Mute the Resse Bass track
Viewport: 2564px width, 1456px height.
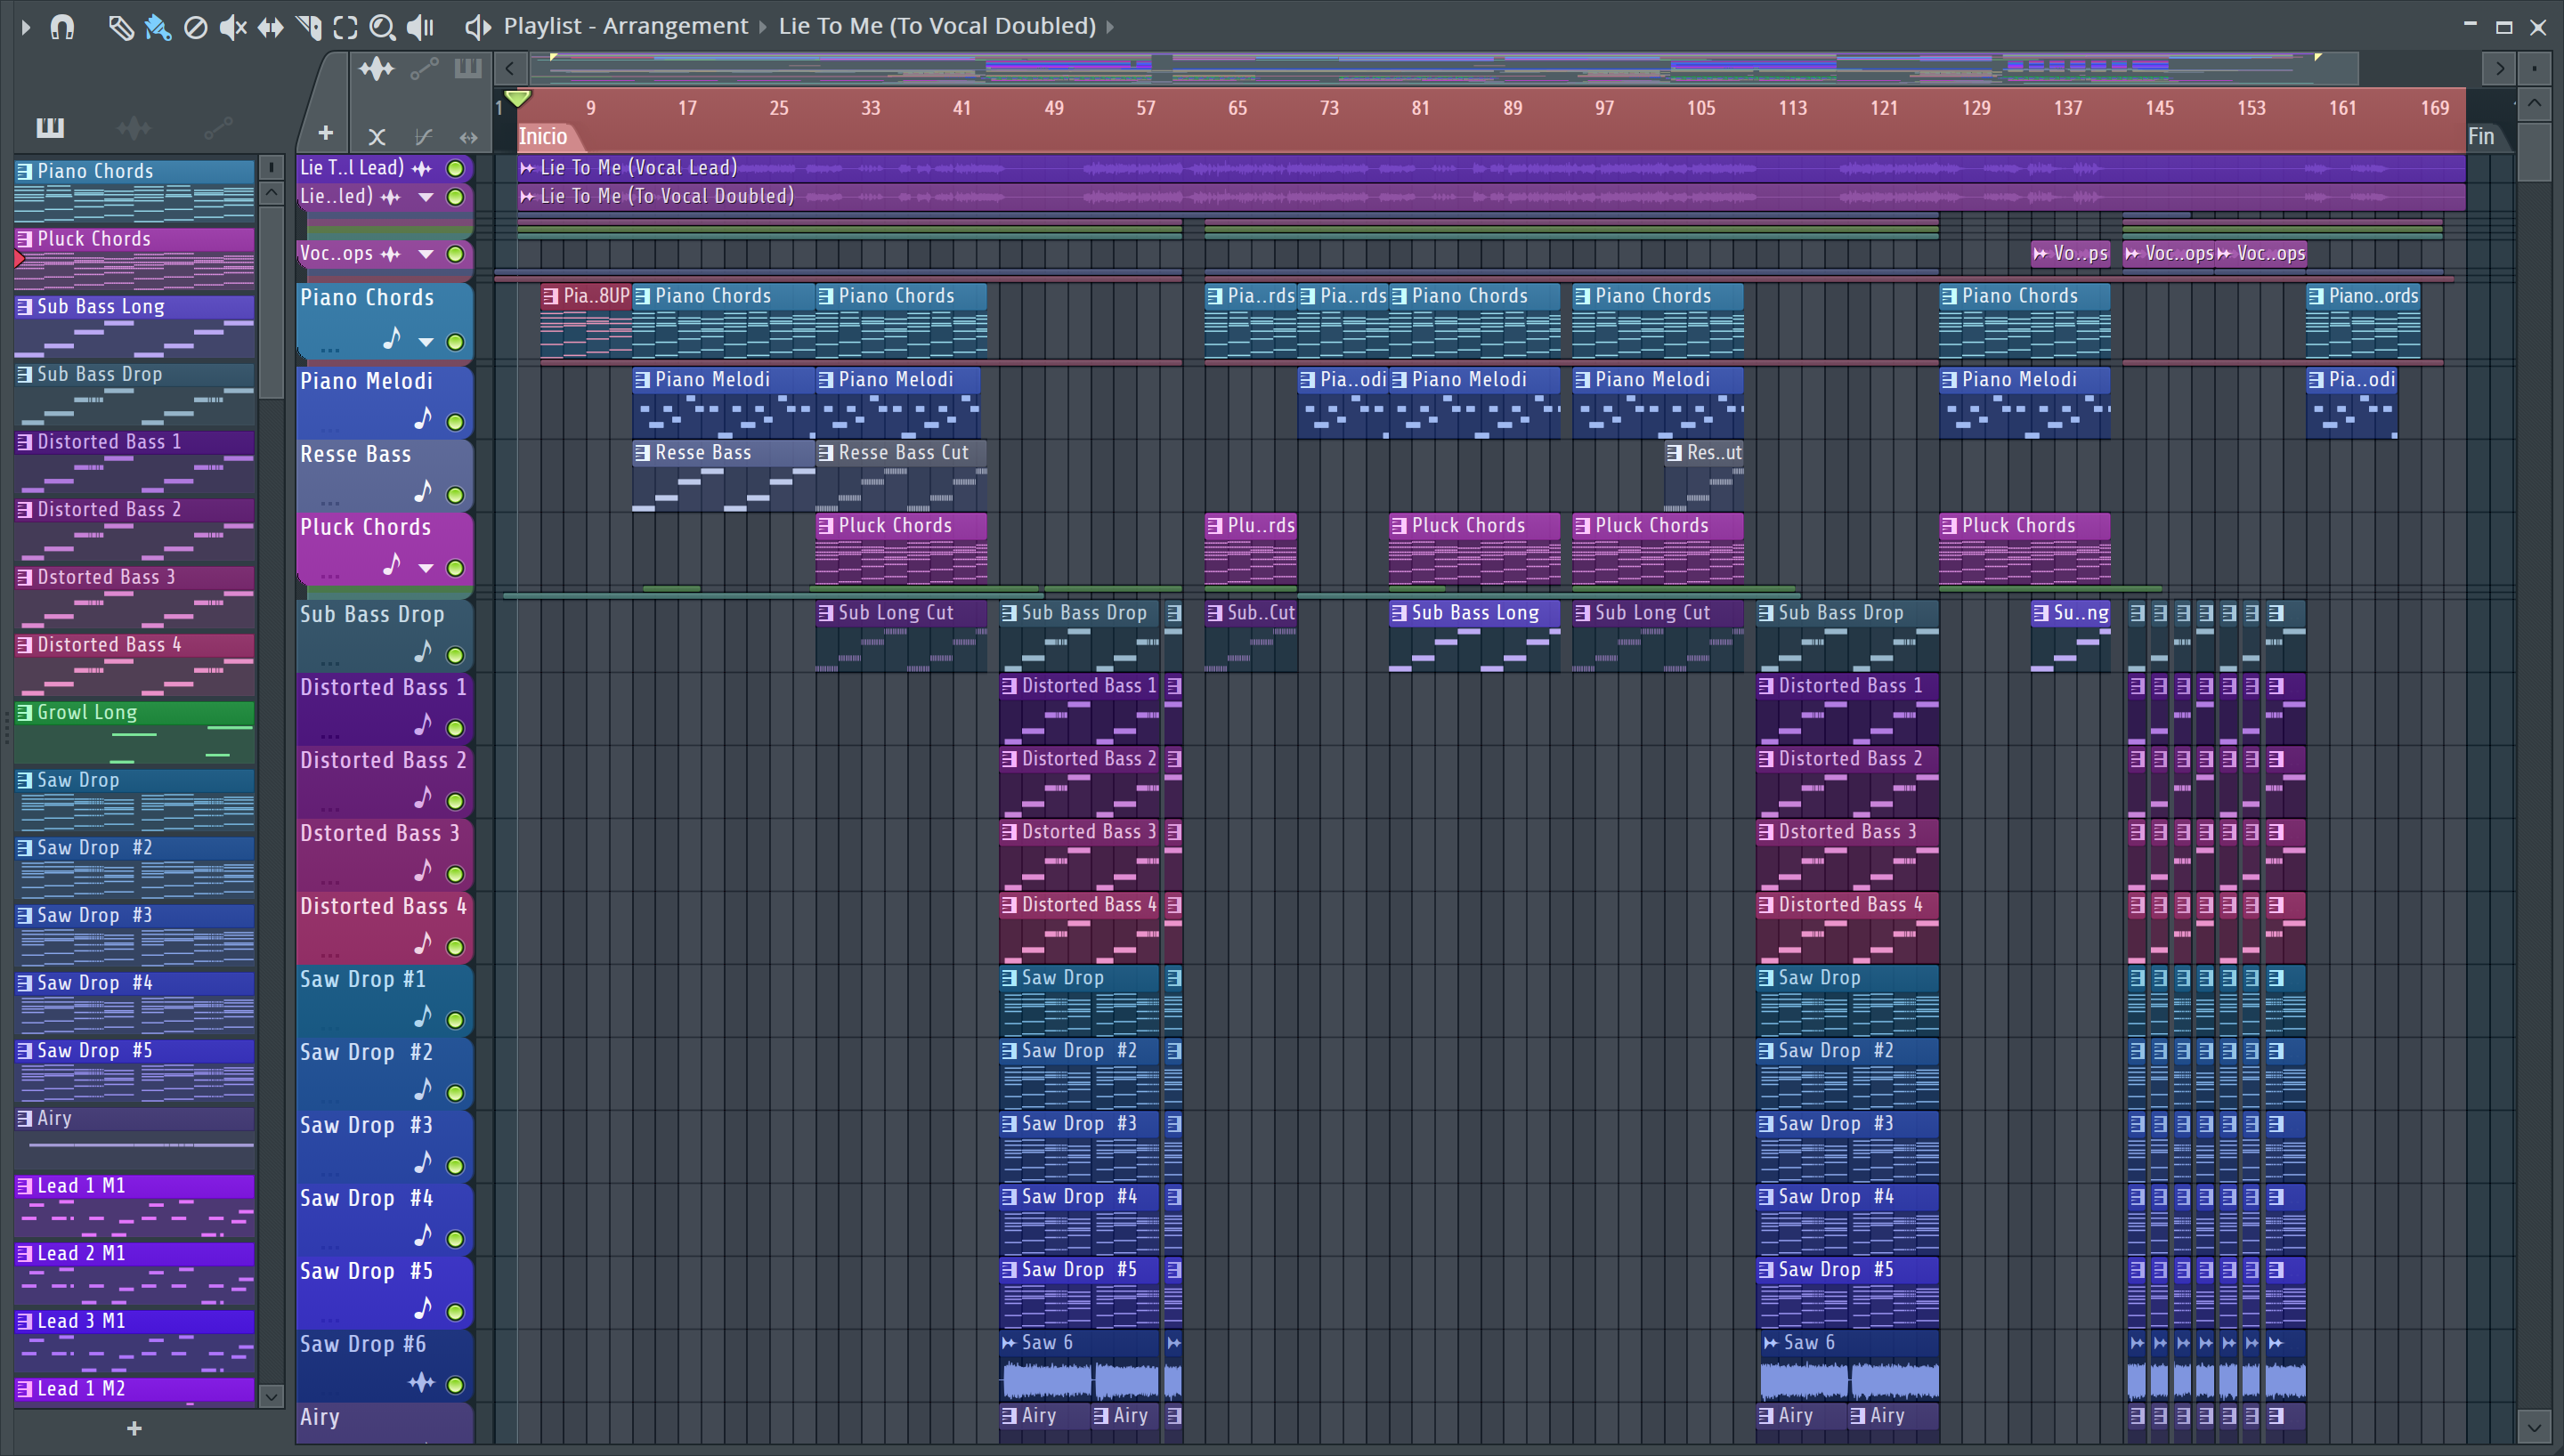pyautogui.click(x=455, y=496)
